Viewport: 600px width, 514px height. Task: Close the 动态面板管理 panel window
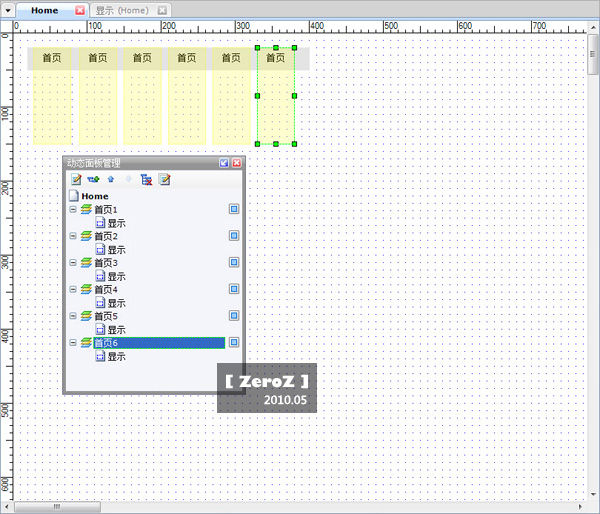[x=237, y=163]
